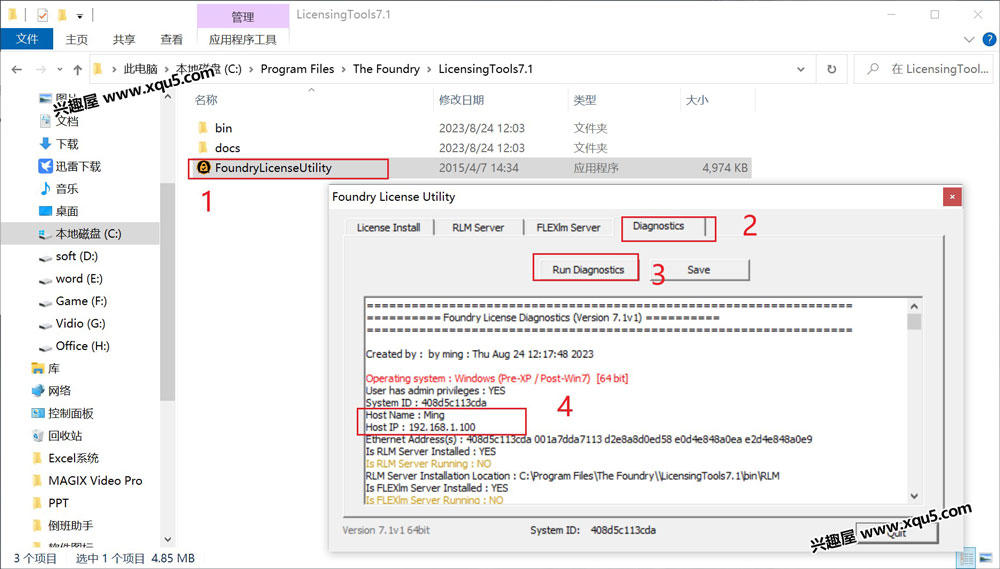Click the Host IP : 192.168.1.100 line
This screenshot has height=569, width=1000.
point(420,427)
